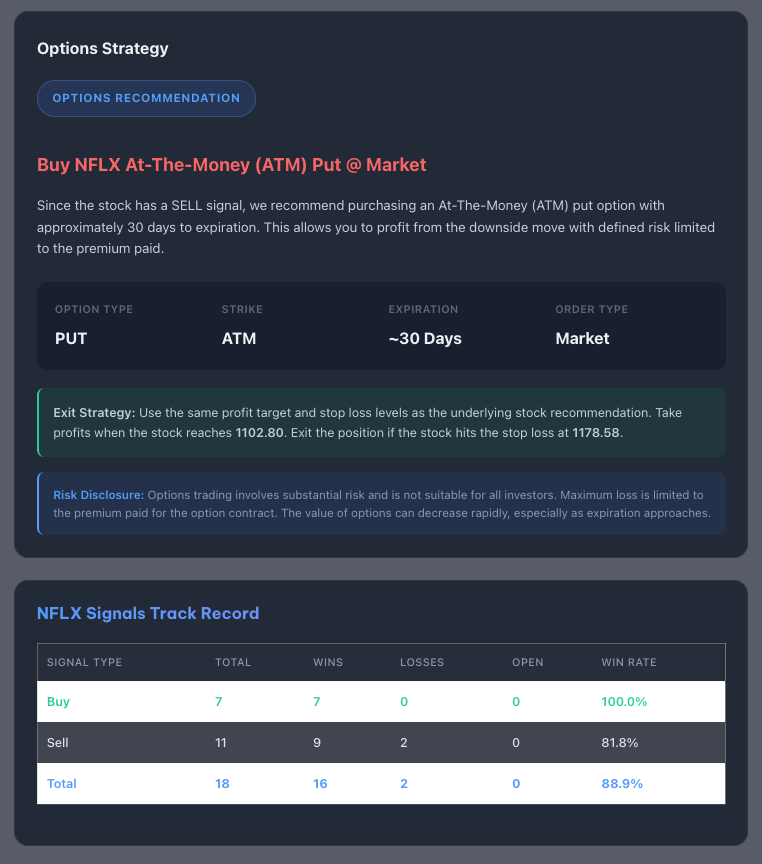This screenshot has width=762, height=864.
Task: Click the NFLX Signals Track Record title
Action: tap(148, 613)
